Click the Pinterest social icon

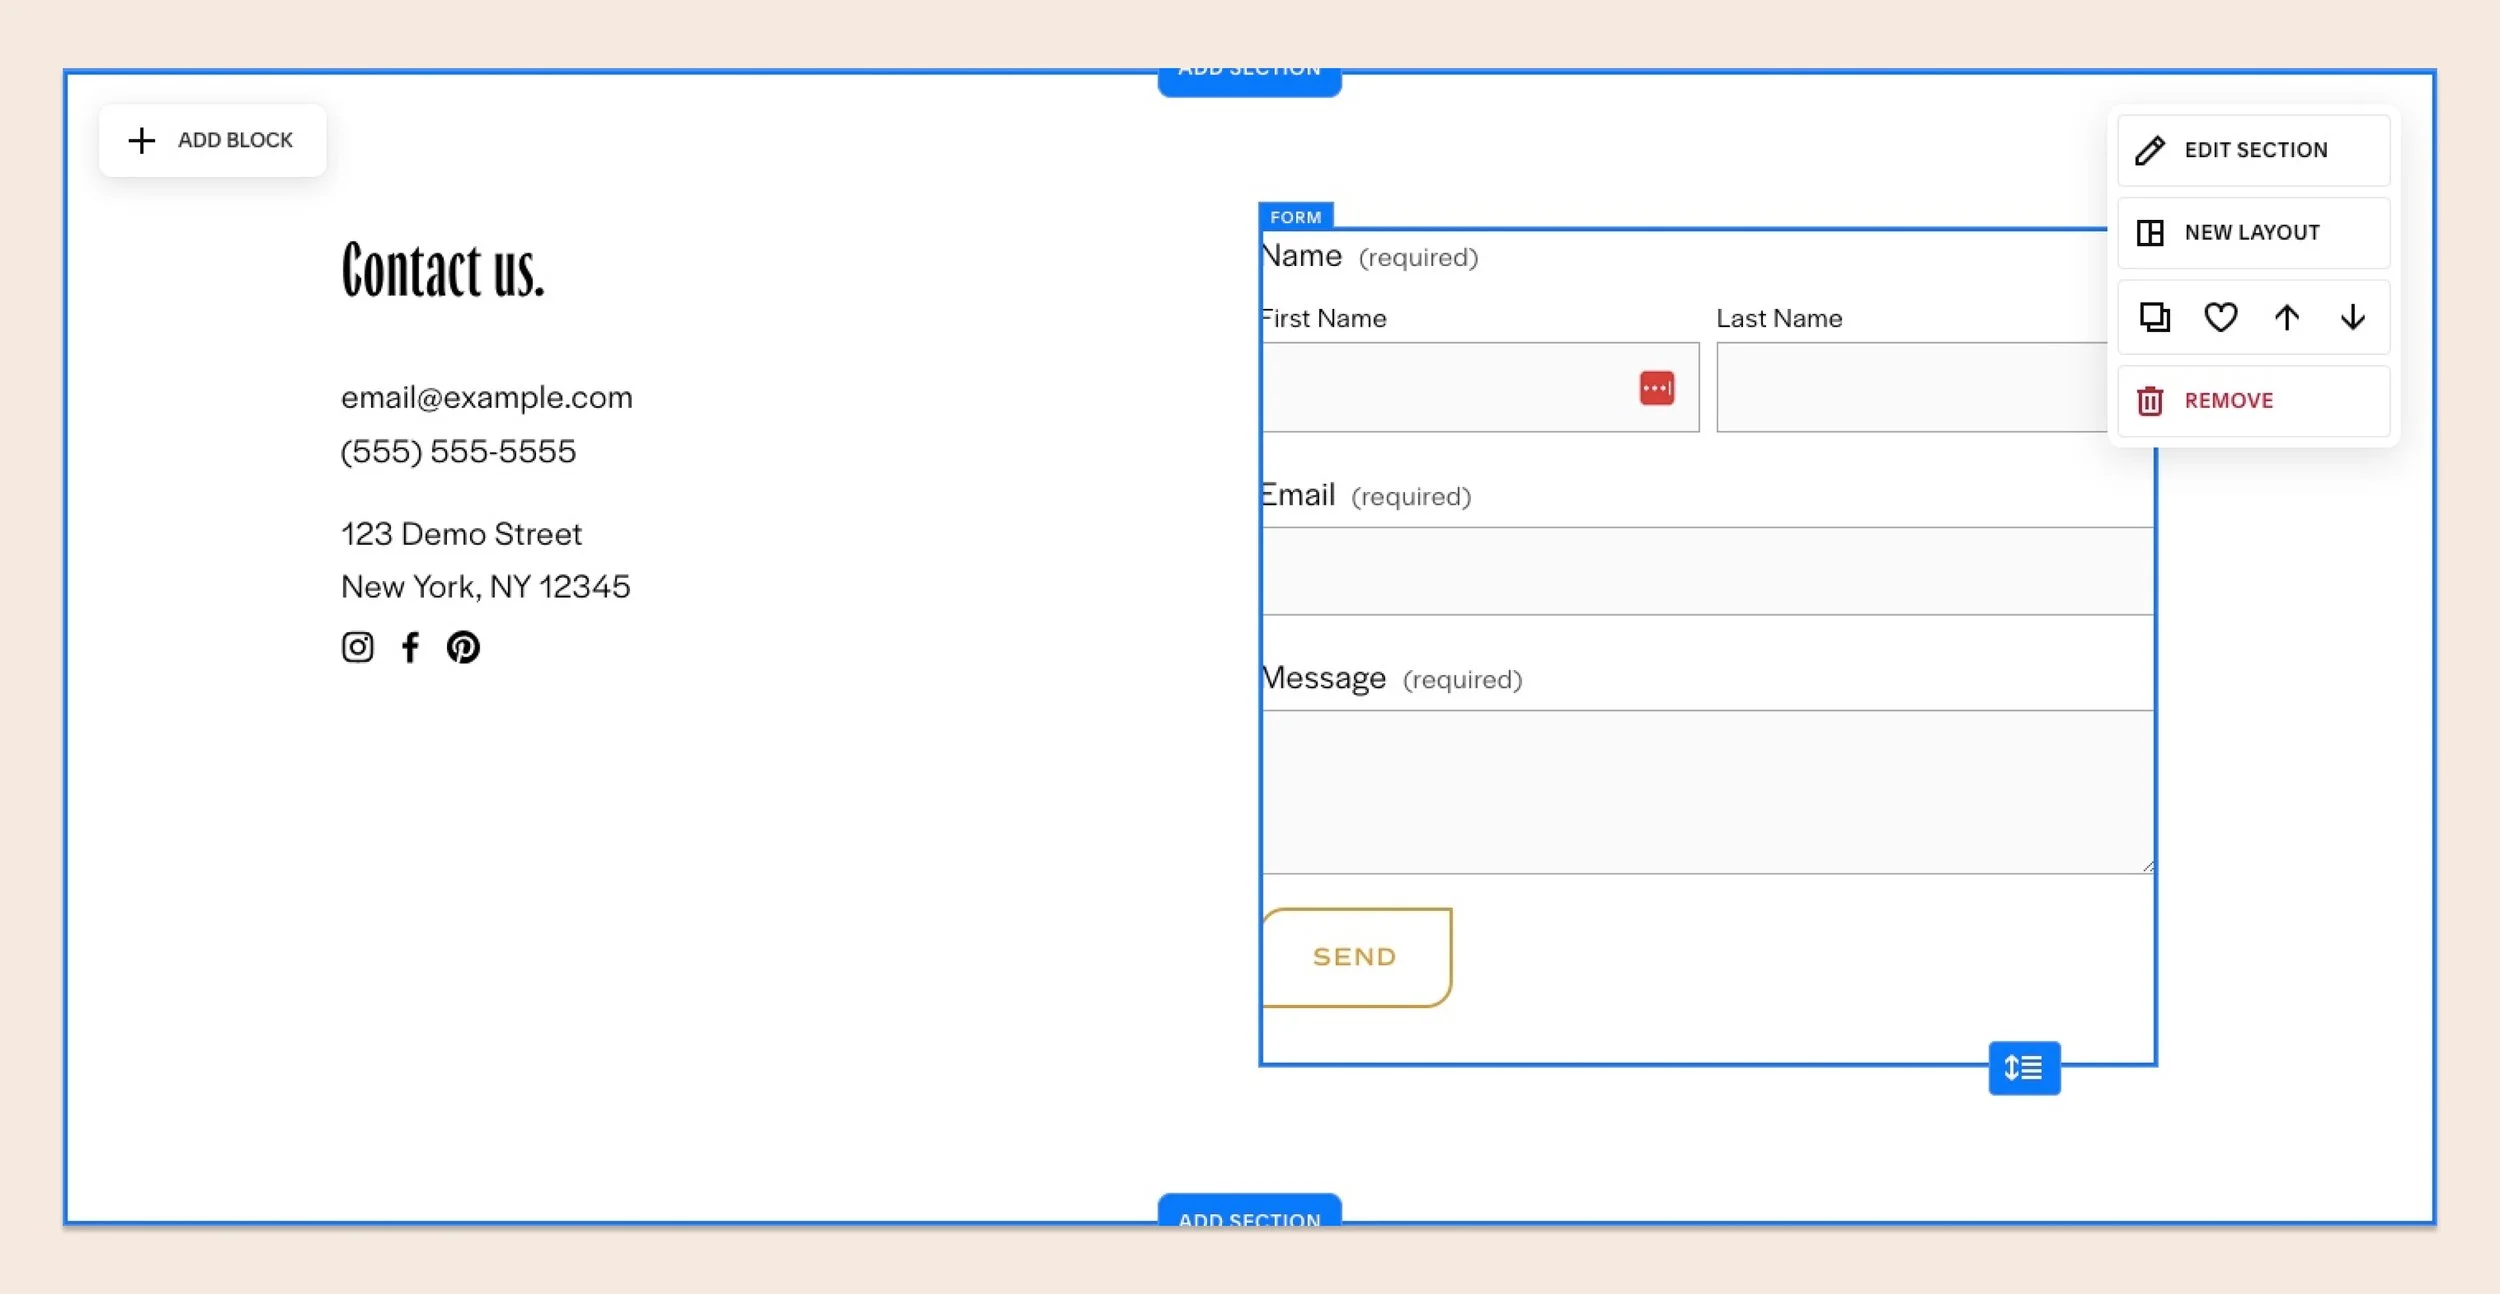464,648
